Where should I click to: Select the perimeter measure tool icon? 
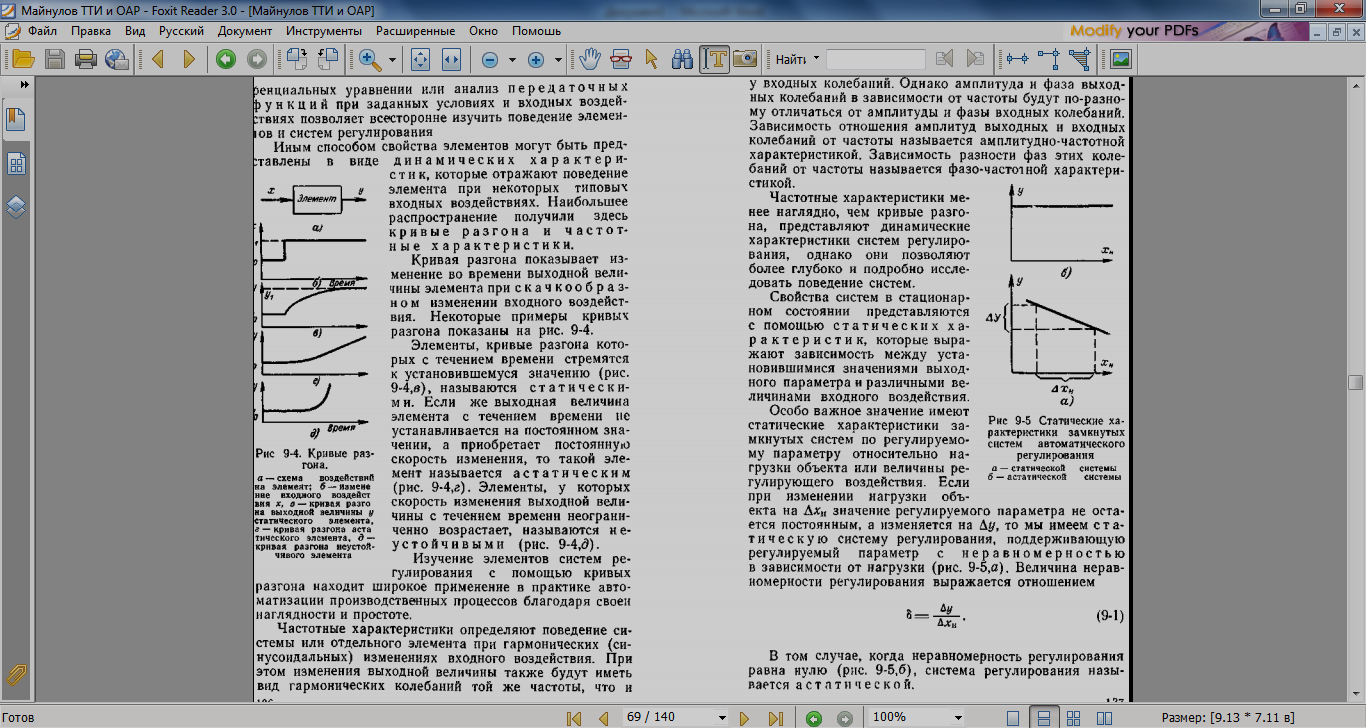(1049, 59)
